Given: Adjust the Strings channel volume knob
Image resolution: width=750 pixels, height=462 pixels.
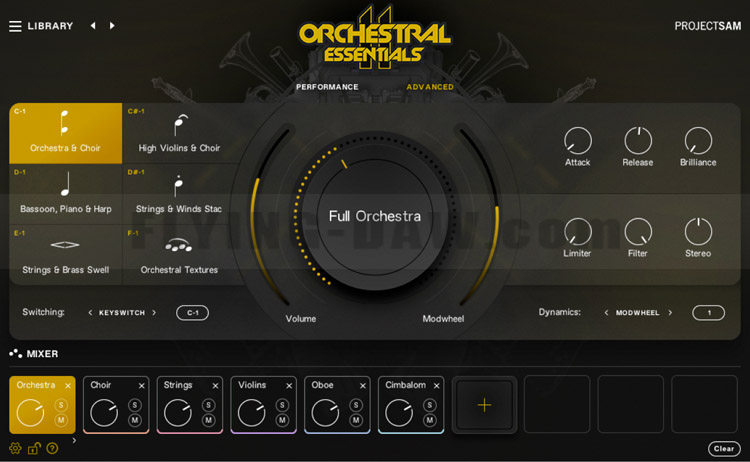Looking at the screenshot, I should (x=177, y=413).
